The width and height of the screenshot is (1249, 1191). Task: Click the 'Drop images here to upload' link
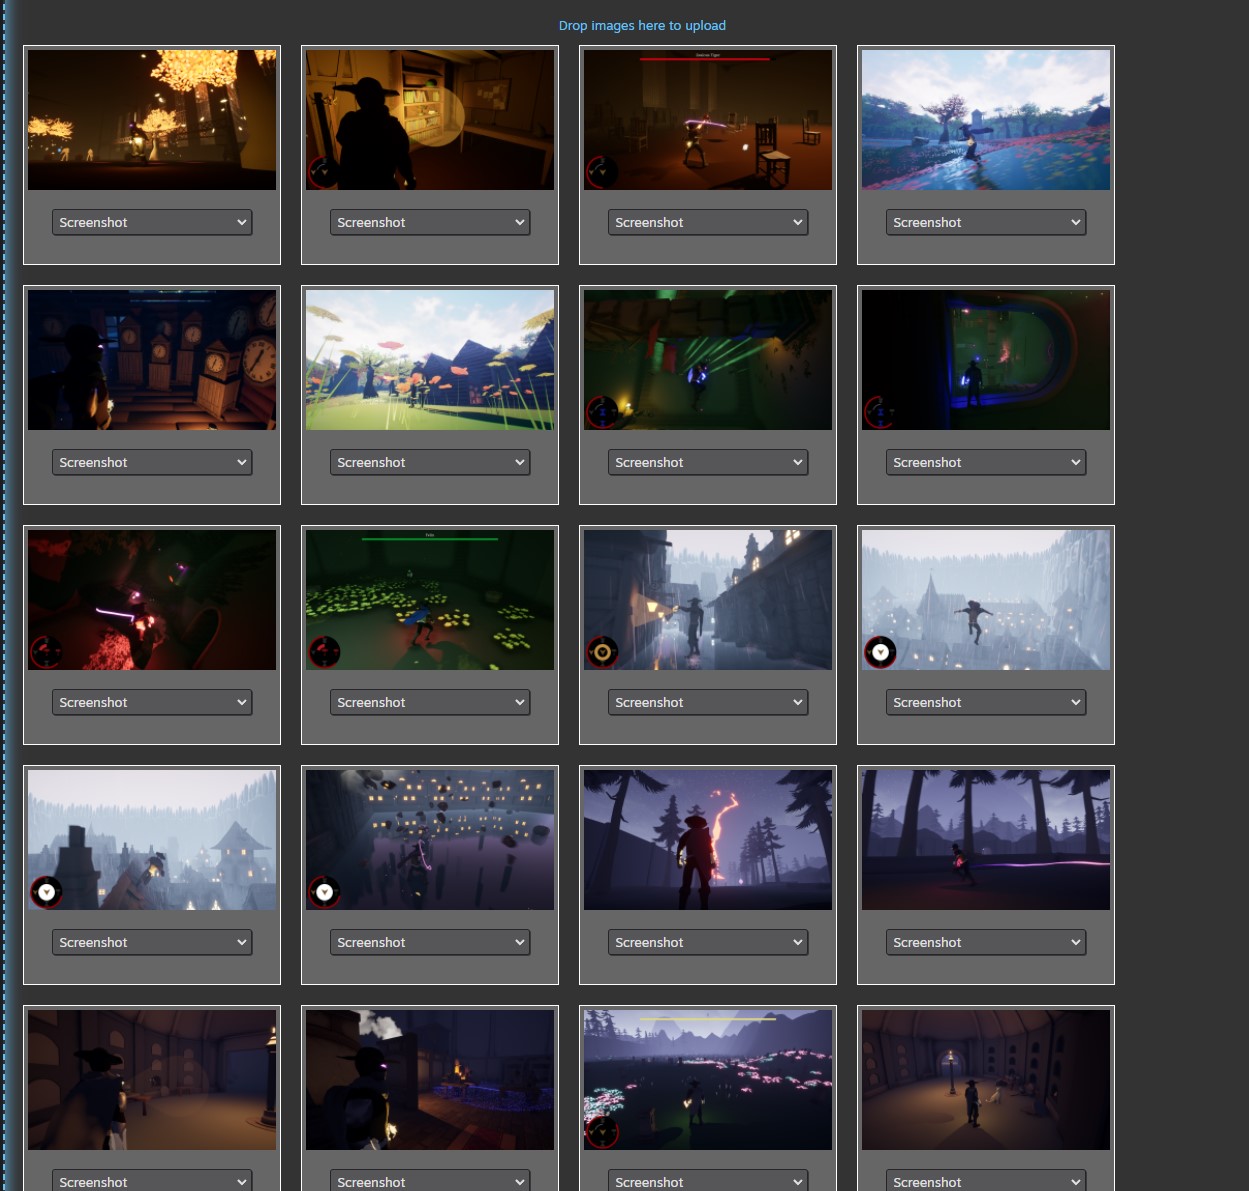[642, 26]
